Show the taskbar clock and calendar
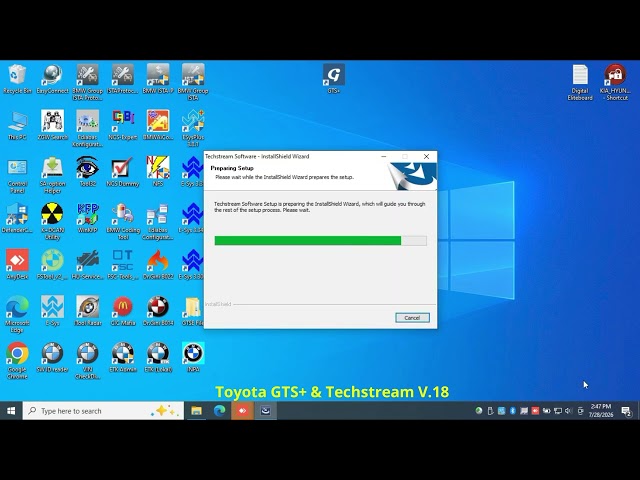Image resolution: width=640 pixels, height=480 pixels. click(x=601, y=411)
